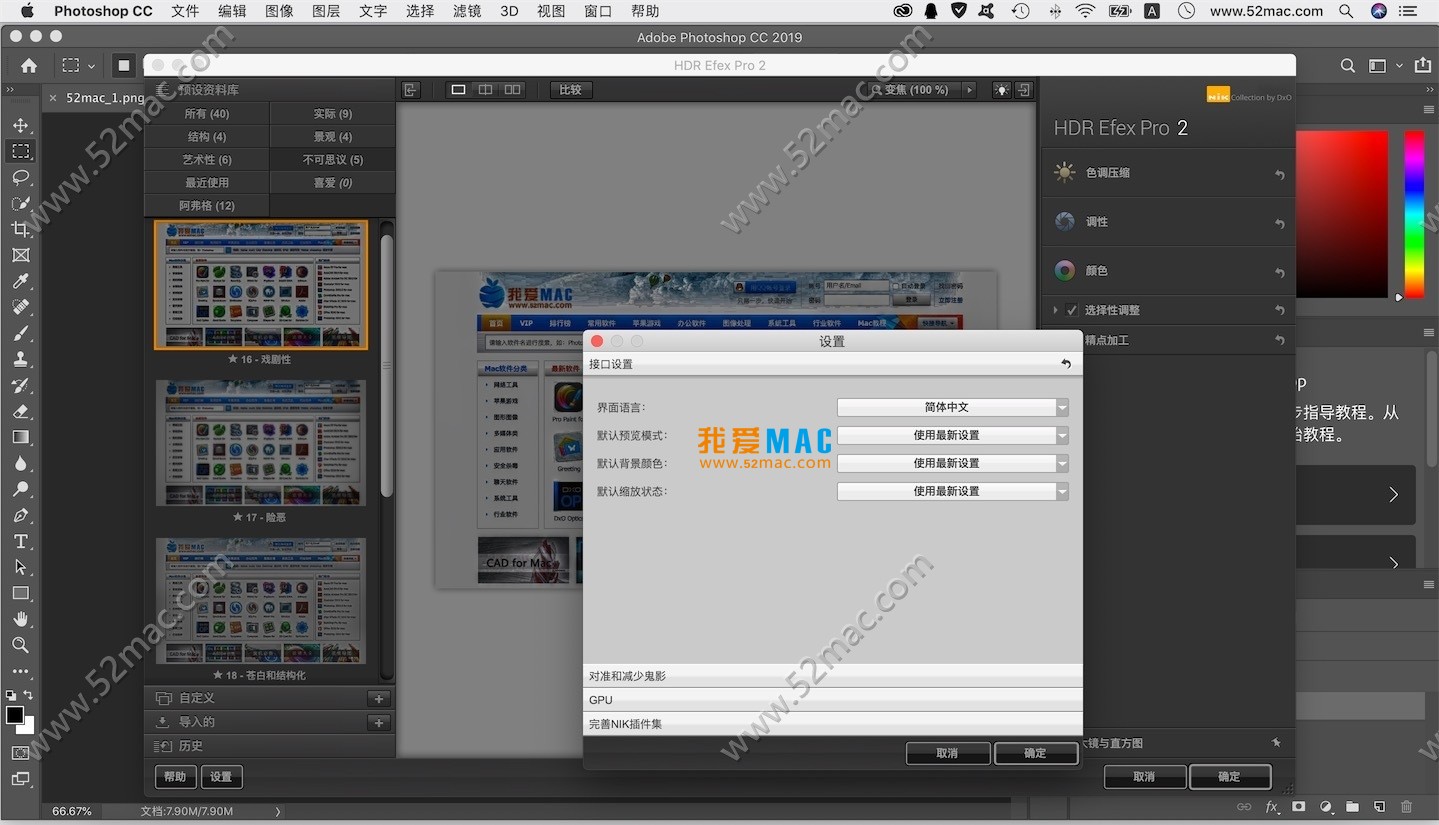
Task: Select side-by-side preview mode
Action: pos(512,90)
